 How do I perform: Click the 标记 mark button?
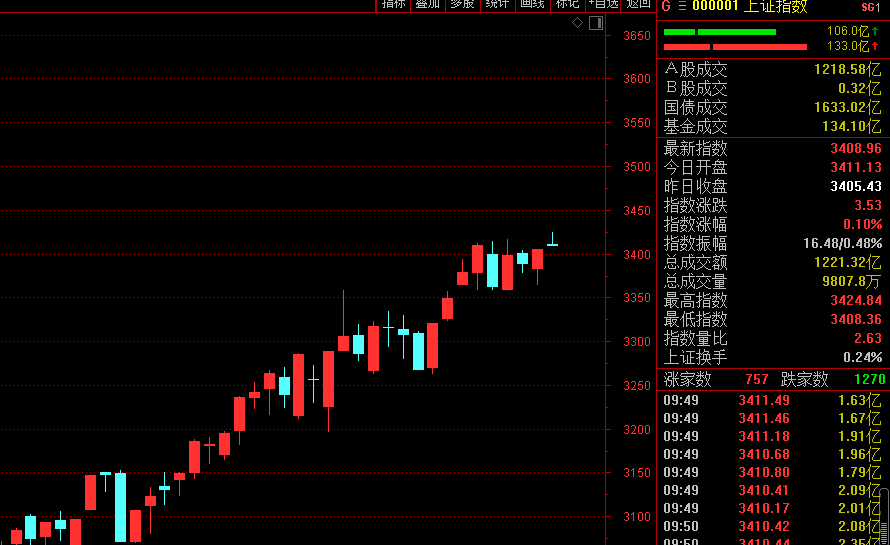click(x=567, y=4)
